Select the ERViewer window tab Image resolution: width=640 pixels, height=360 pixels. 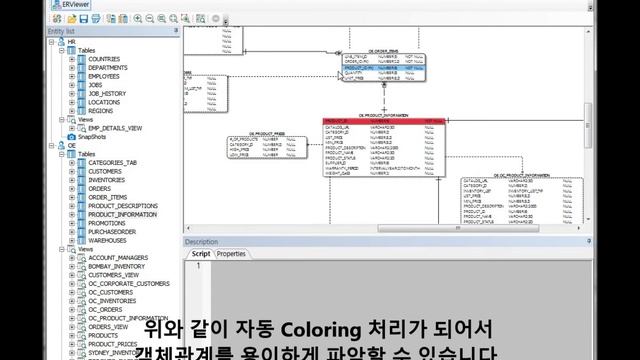(71, 5)
